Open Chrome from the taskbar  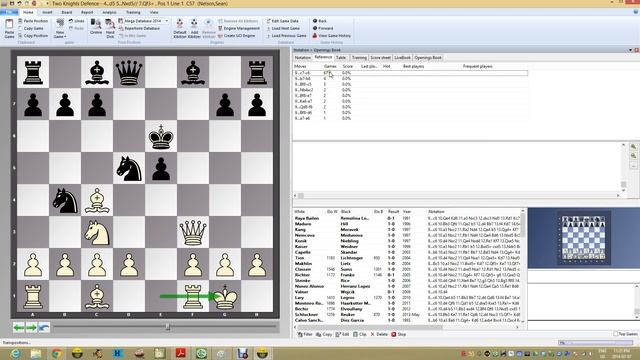point(56,353)
